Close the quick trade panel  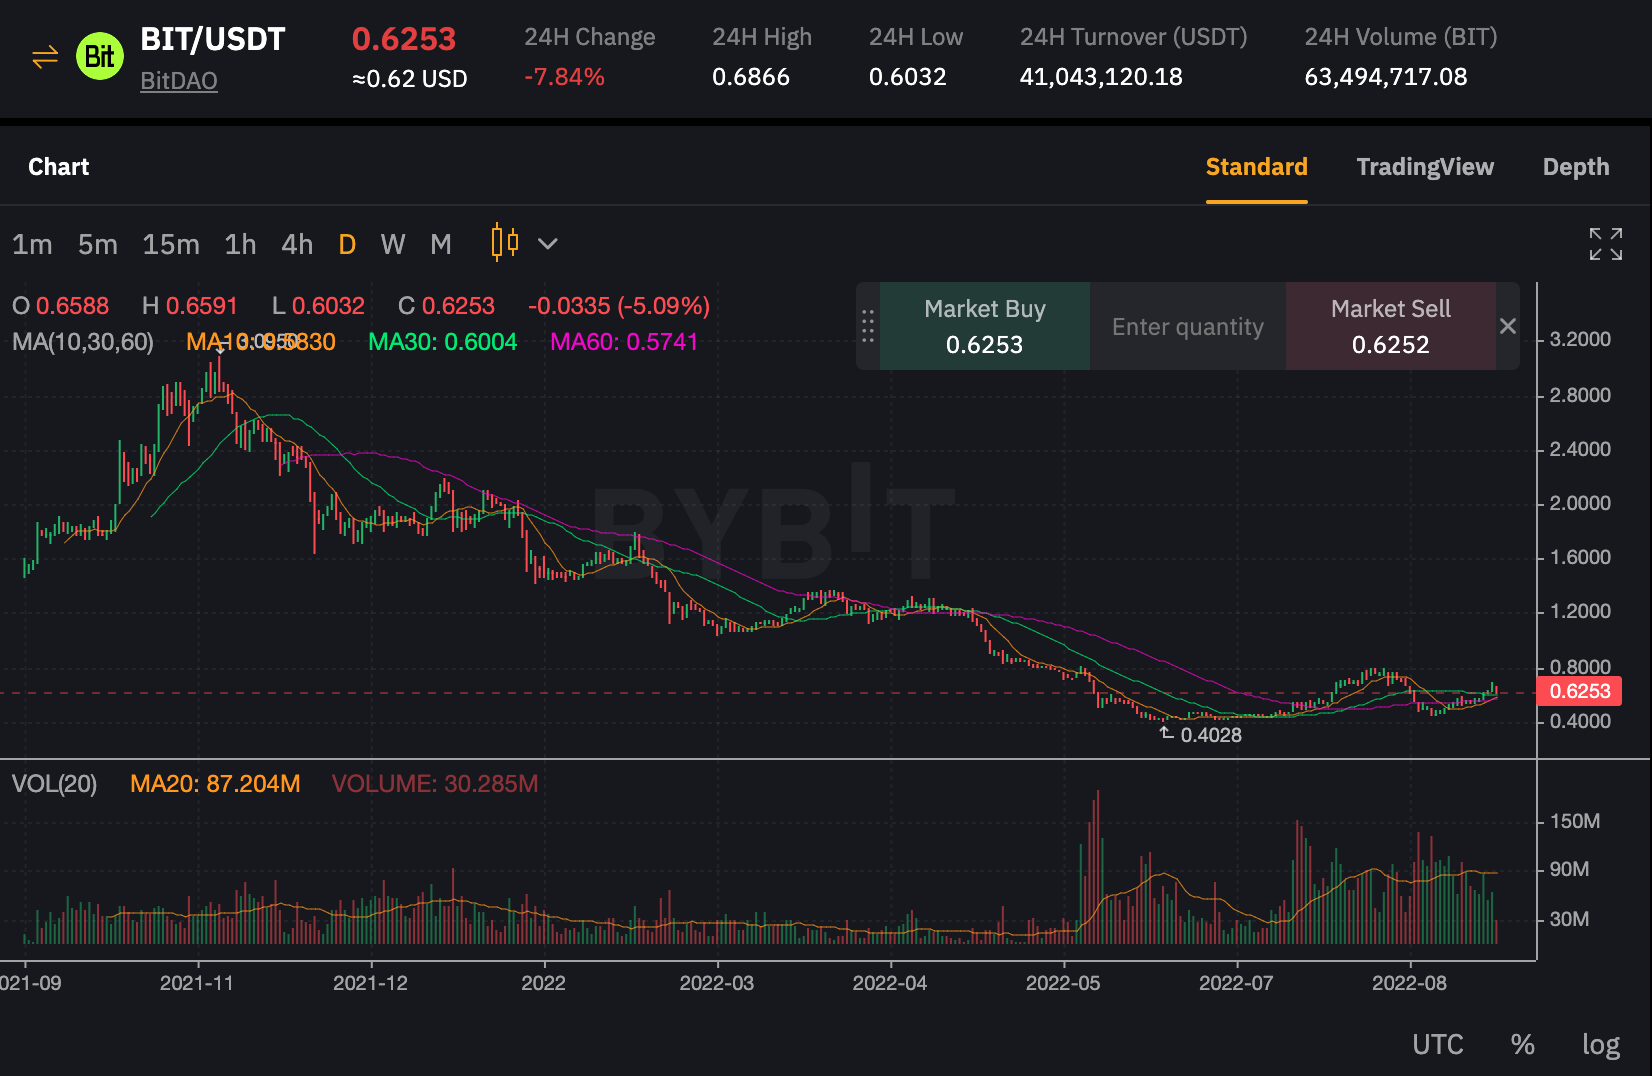(1508, 326)
